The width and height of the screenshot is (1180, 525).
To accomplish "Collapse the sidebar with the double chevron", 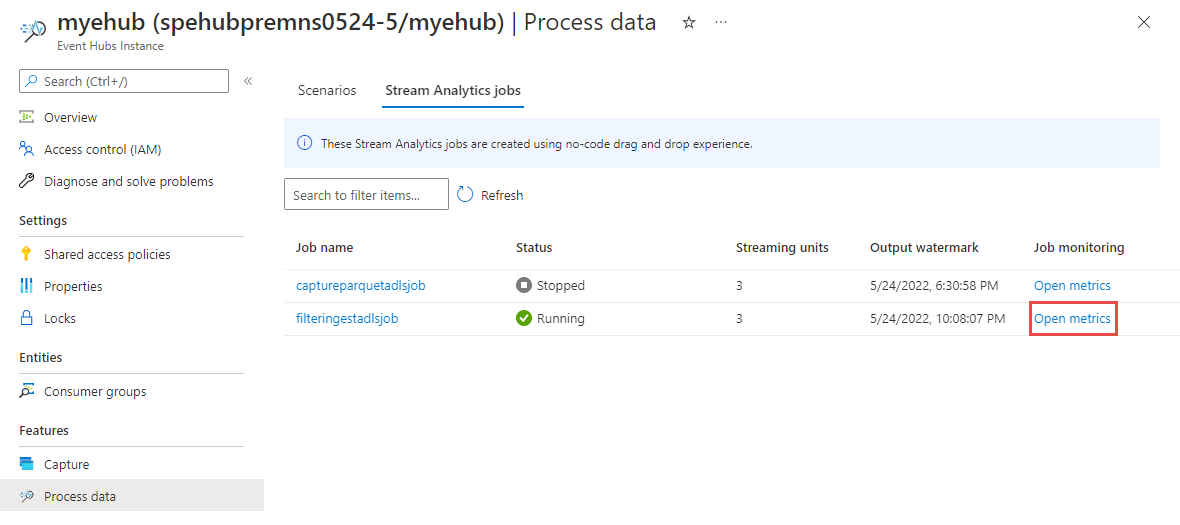I will click(x=248, y=81).
